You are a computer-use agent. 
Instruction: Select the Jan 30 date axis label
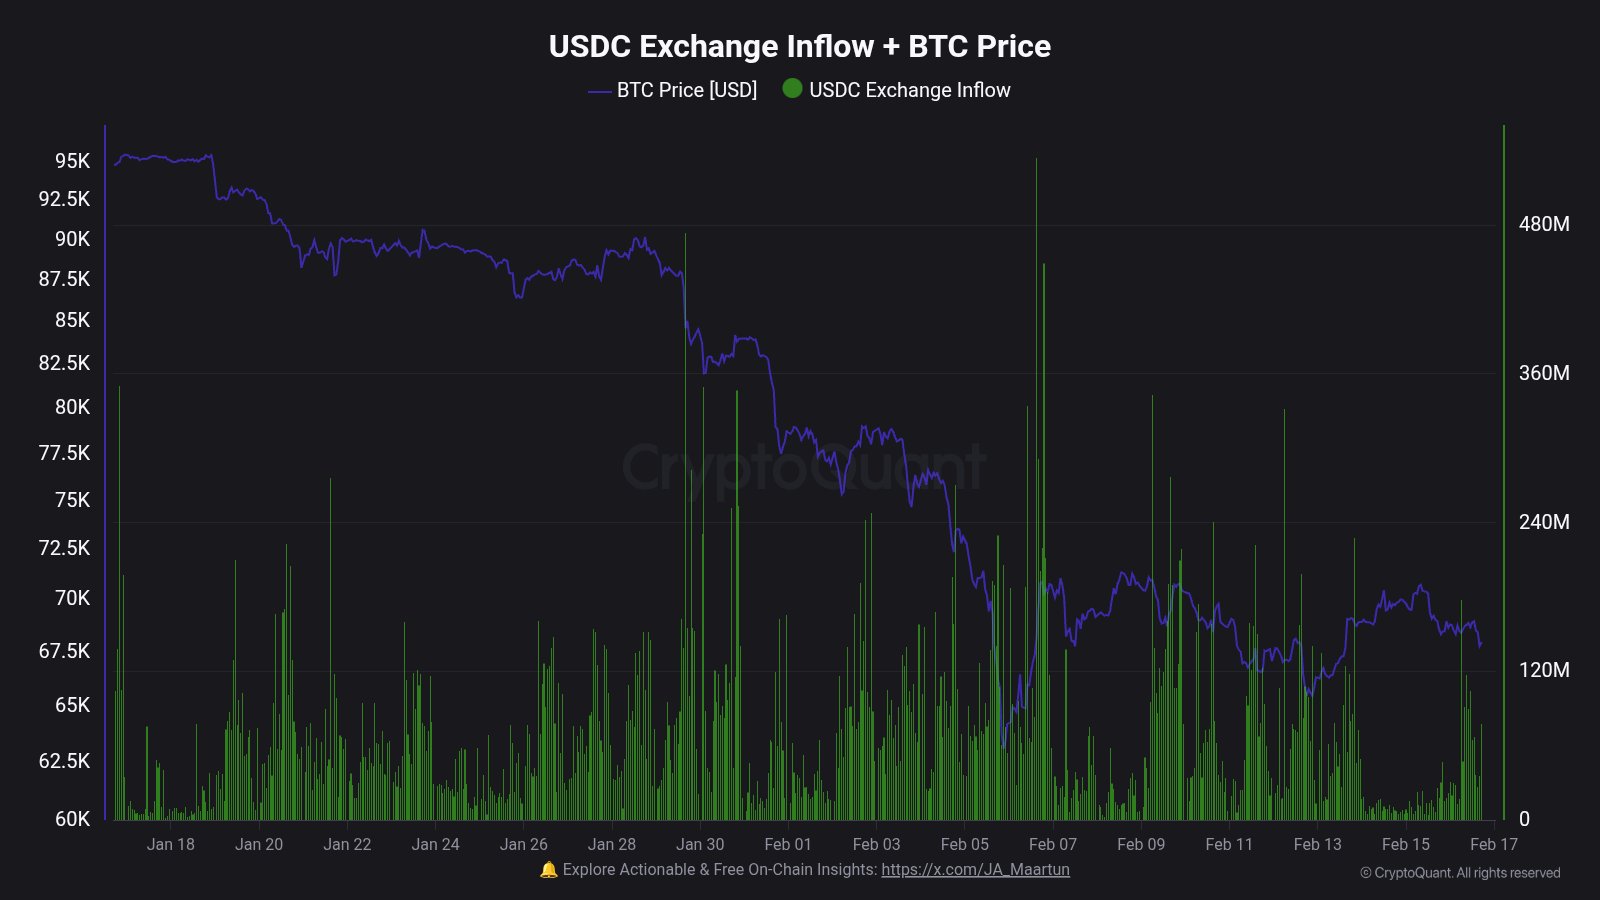(x=700, y=844)
